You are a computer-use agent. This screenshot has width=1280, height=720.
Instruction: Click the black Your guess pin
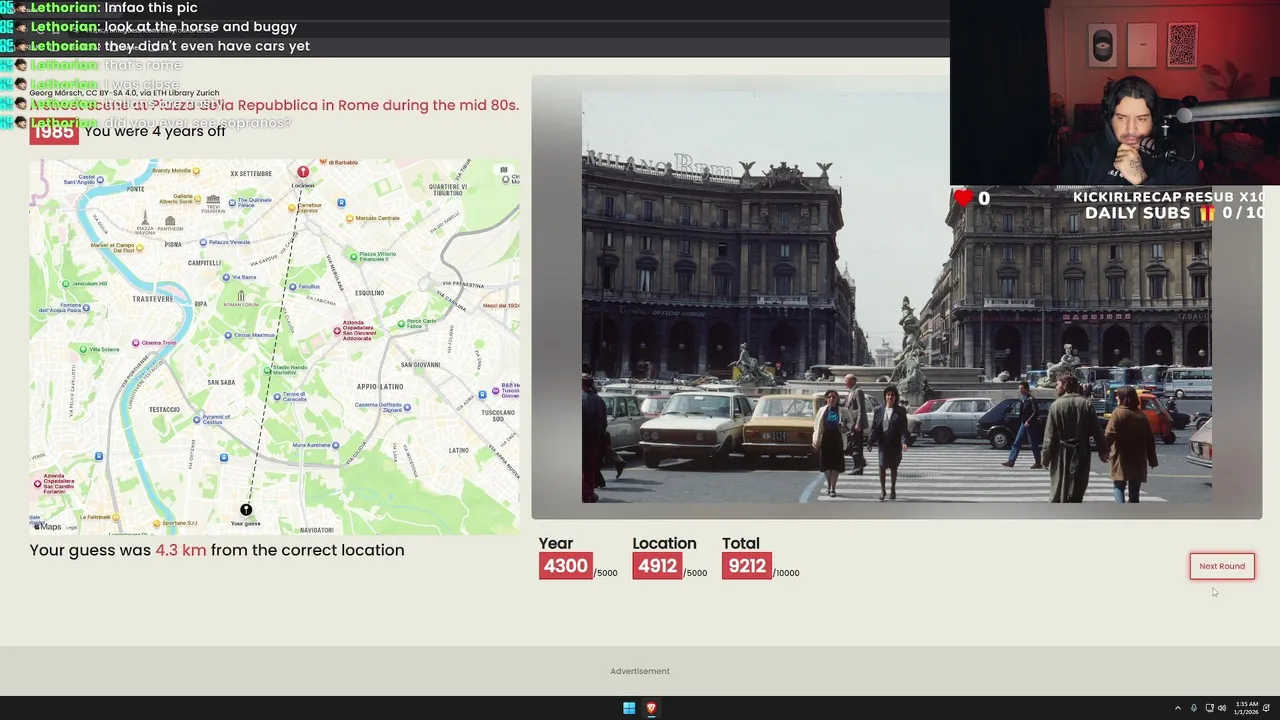click(x=246, y=510)
